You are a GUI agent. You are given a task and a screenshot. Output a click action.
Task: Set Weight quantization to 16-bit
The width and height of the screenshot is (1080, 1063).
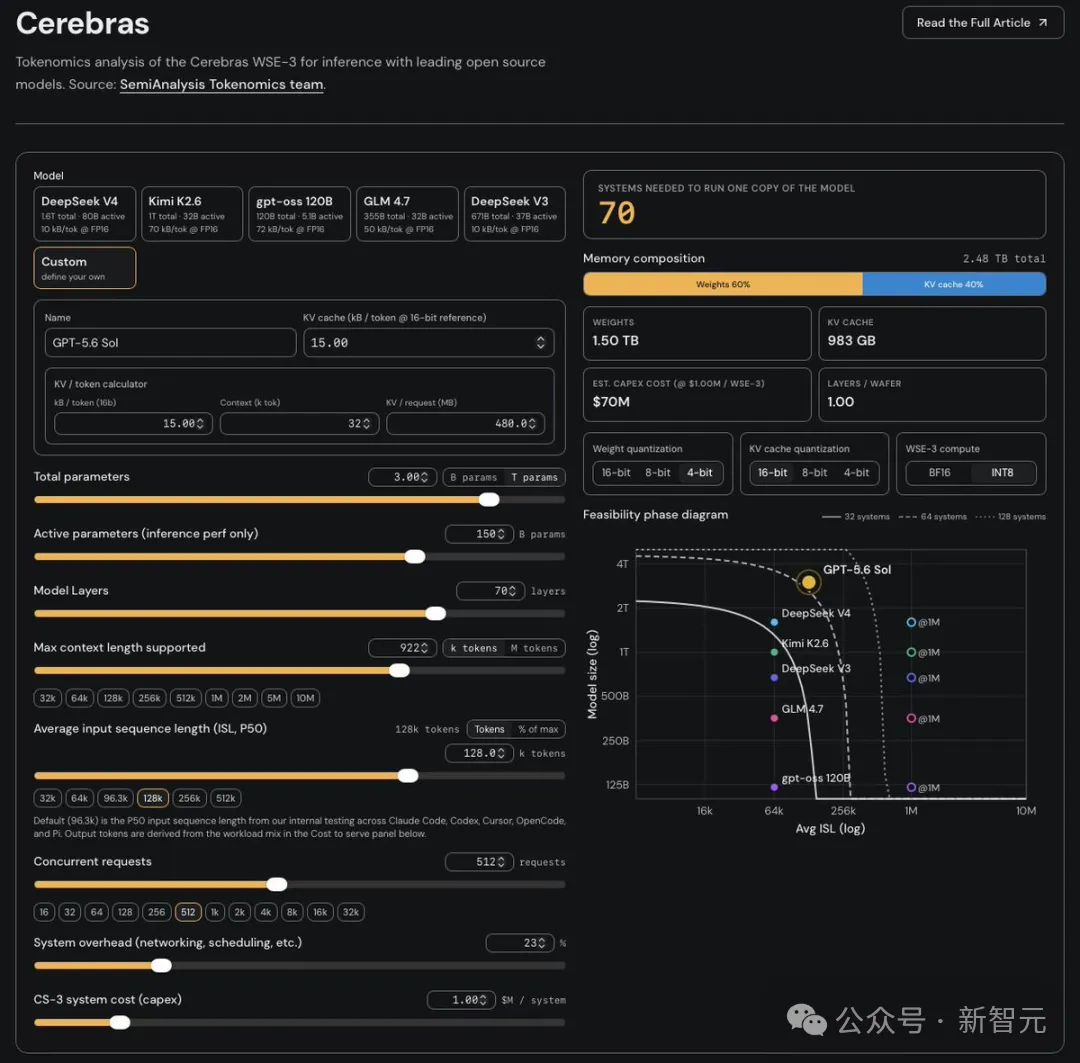click(616, 473)
